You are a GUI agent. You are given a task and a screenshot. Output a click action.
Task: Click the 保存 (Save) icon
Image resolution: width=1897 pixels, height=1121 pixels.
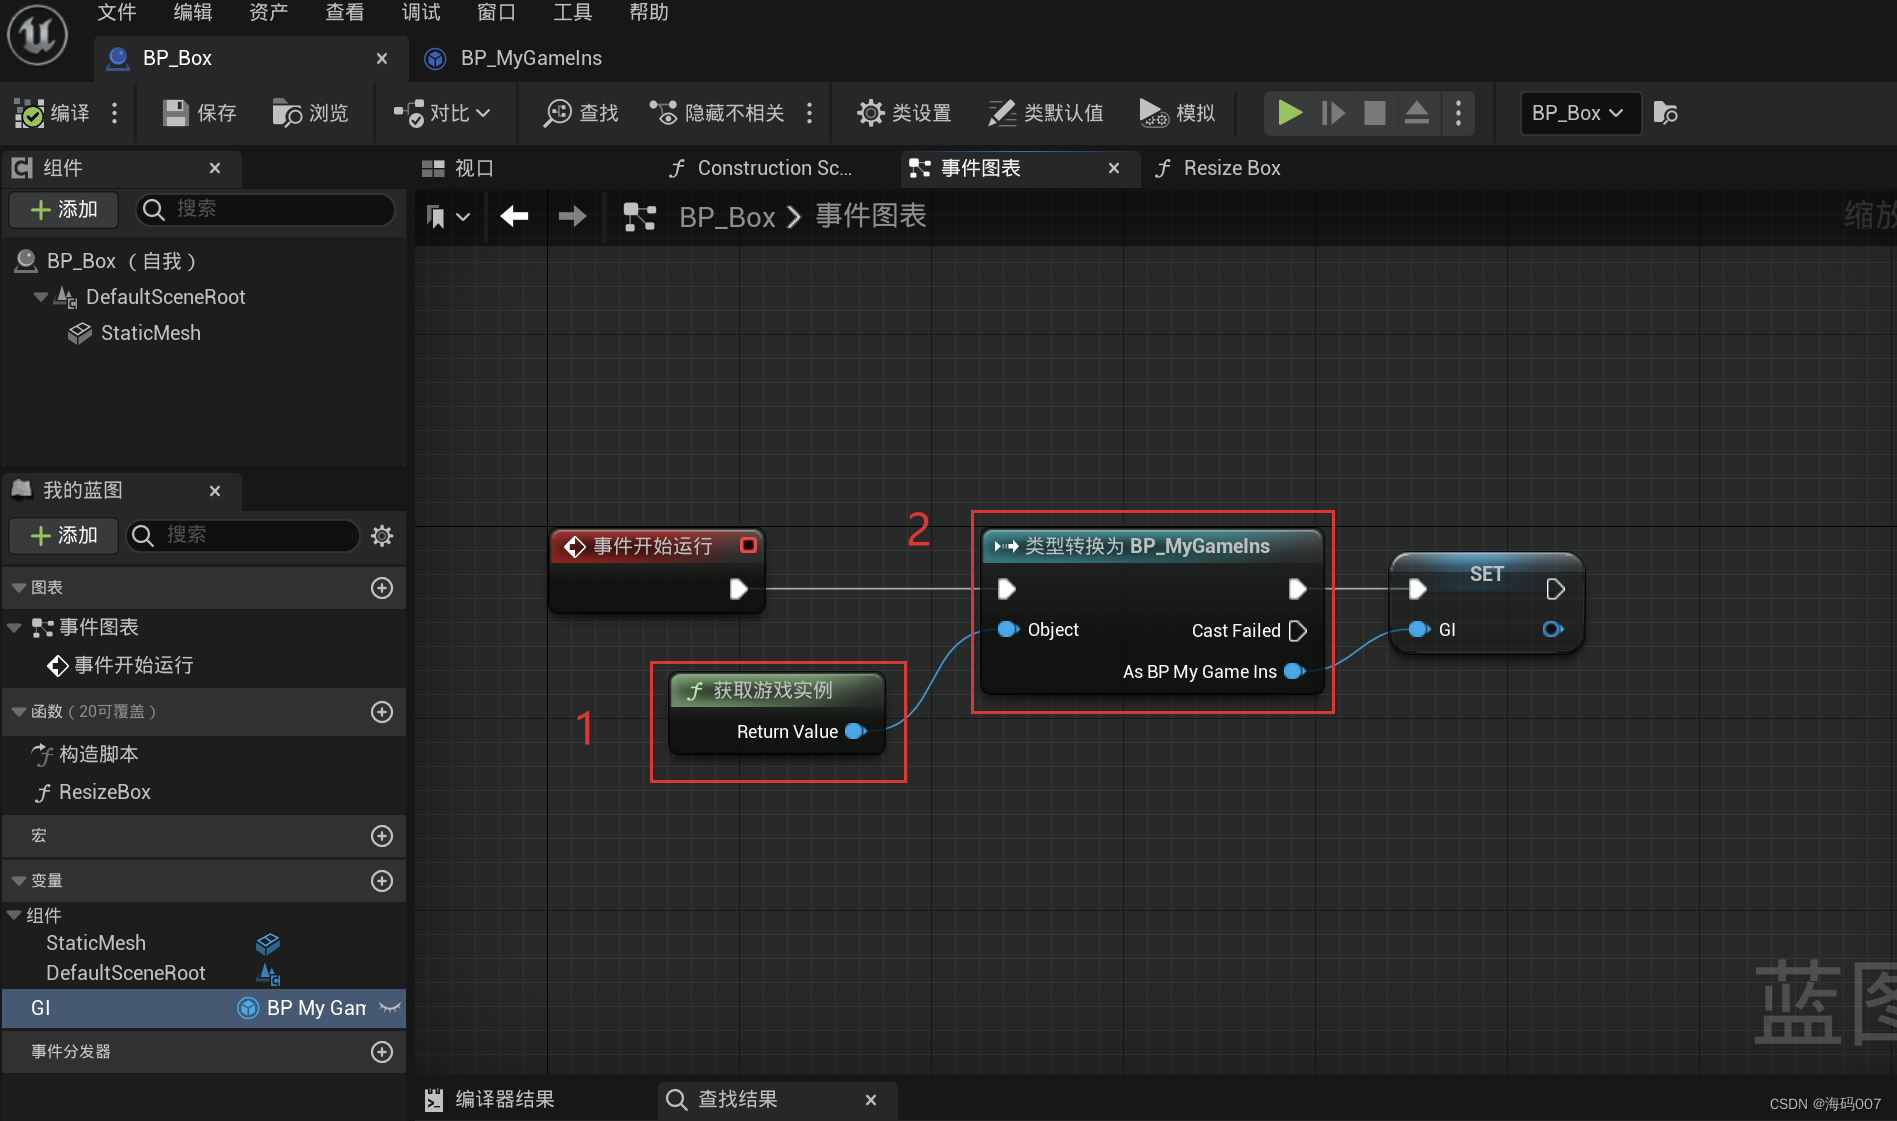coord(175,113)
